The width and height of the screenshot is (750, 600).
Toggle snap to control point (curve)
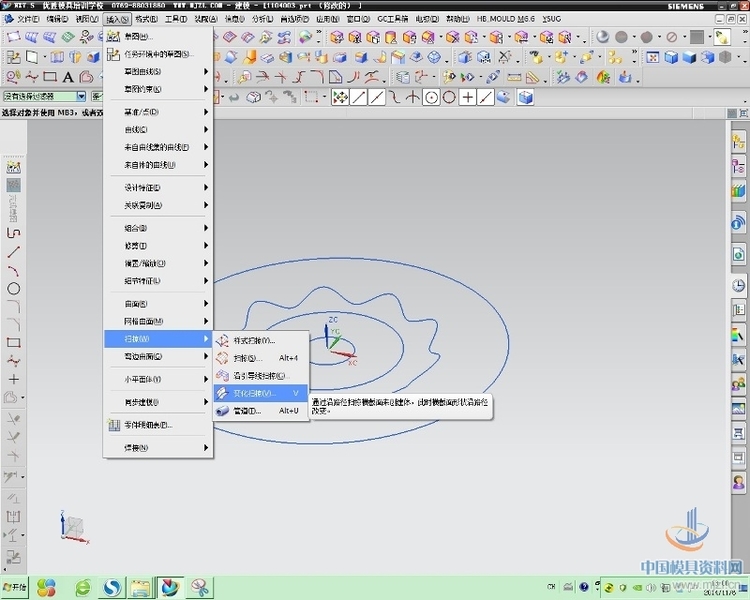point(394,98)
